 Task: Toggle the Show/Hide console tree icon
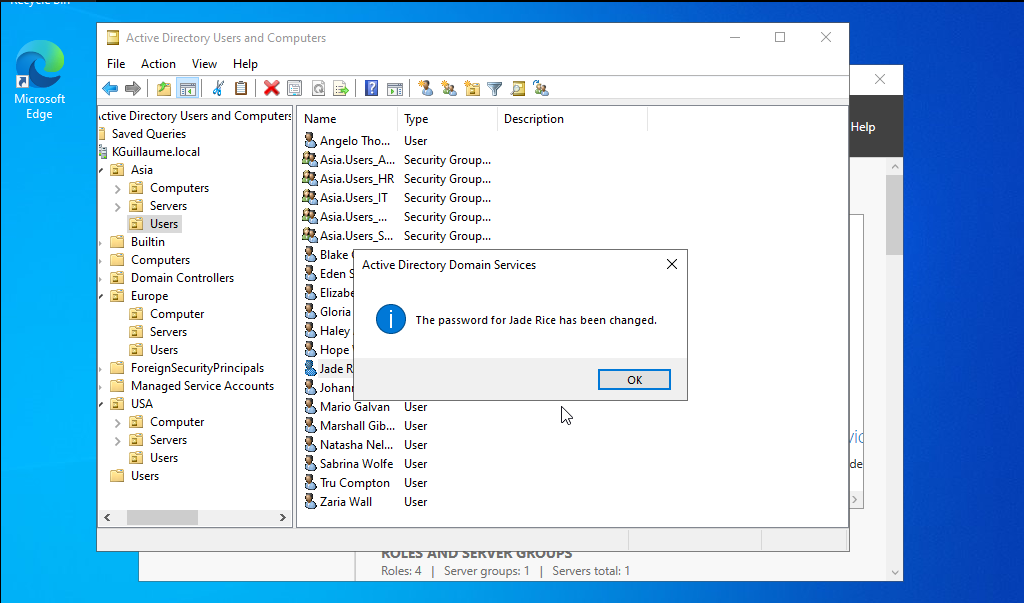(188, 88)
